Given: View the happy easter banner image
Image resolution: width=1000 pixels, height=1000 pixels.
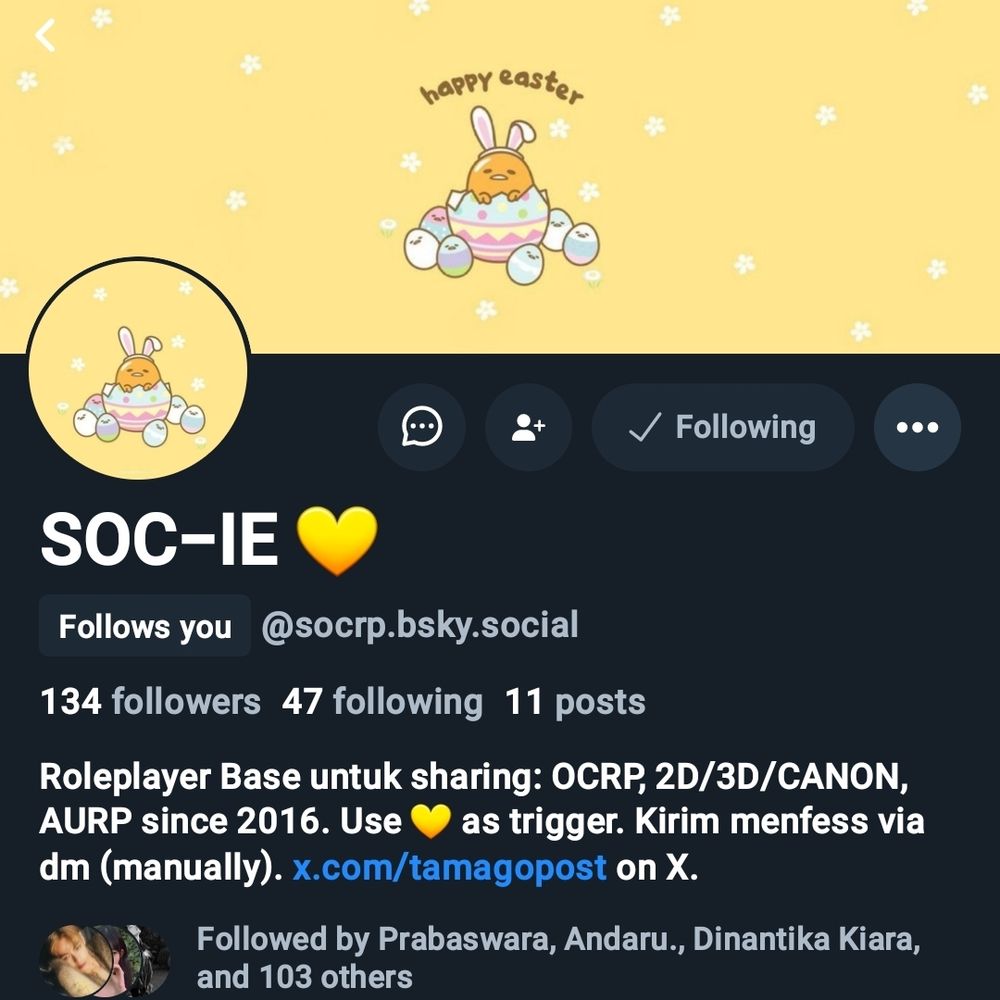Looking at the screenshot, I should pos(500,176).
